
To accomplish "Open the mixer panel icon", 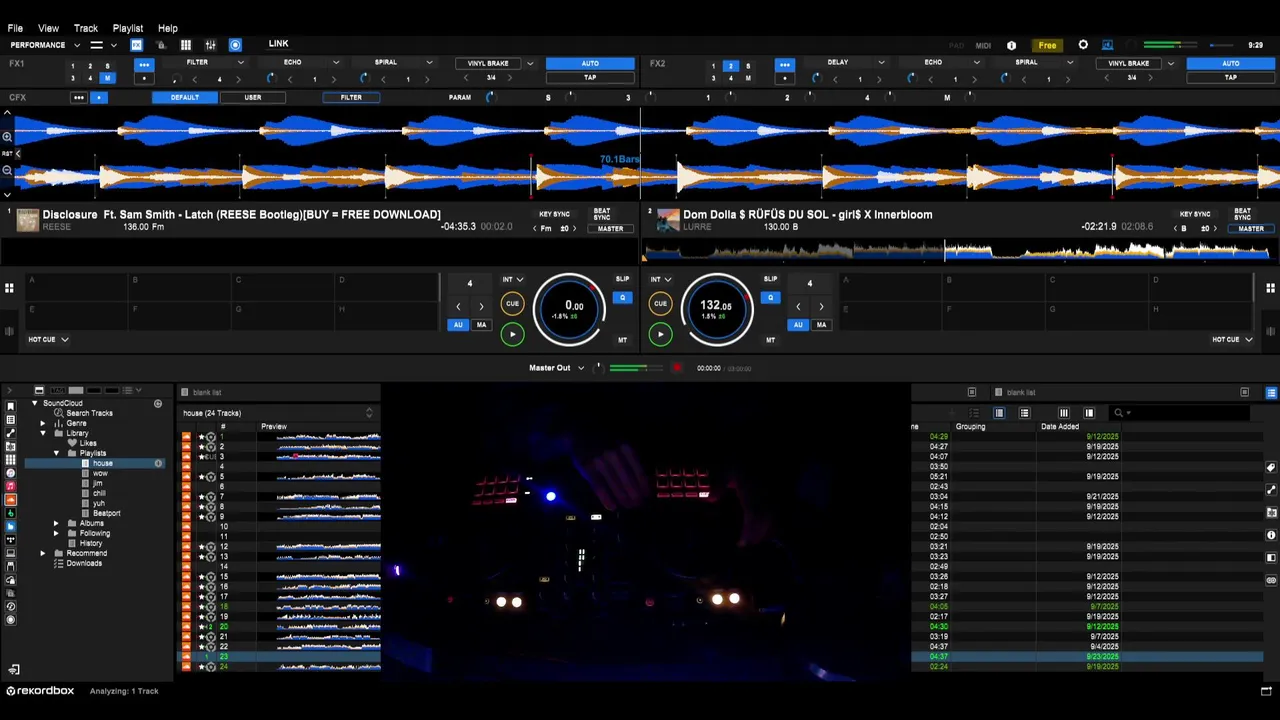I will (210, 45).
